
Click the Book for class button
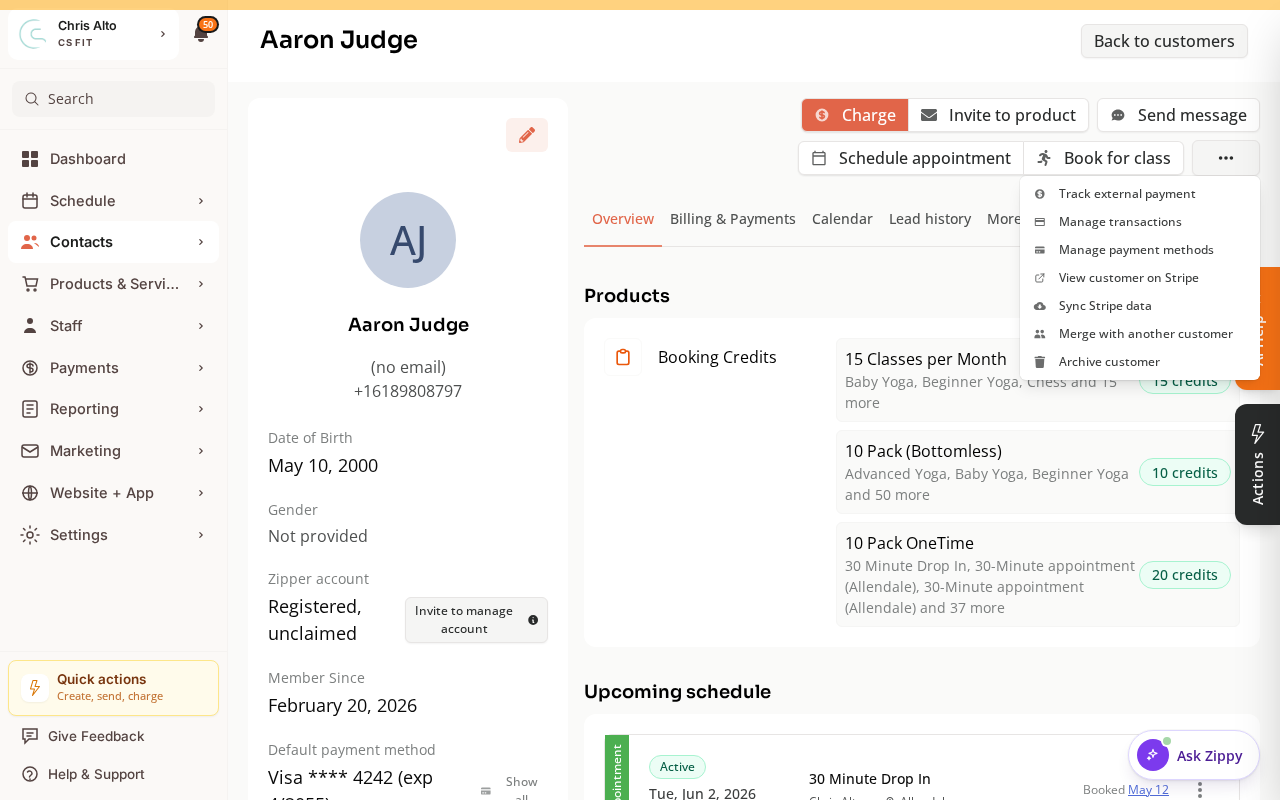1103,158
